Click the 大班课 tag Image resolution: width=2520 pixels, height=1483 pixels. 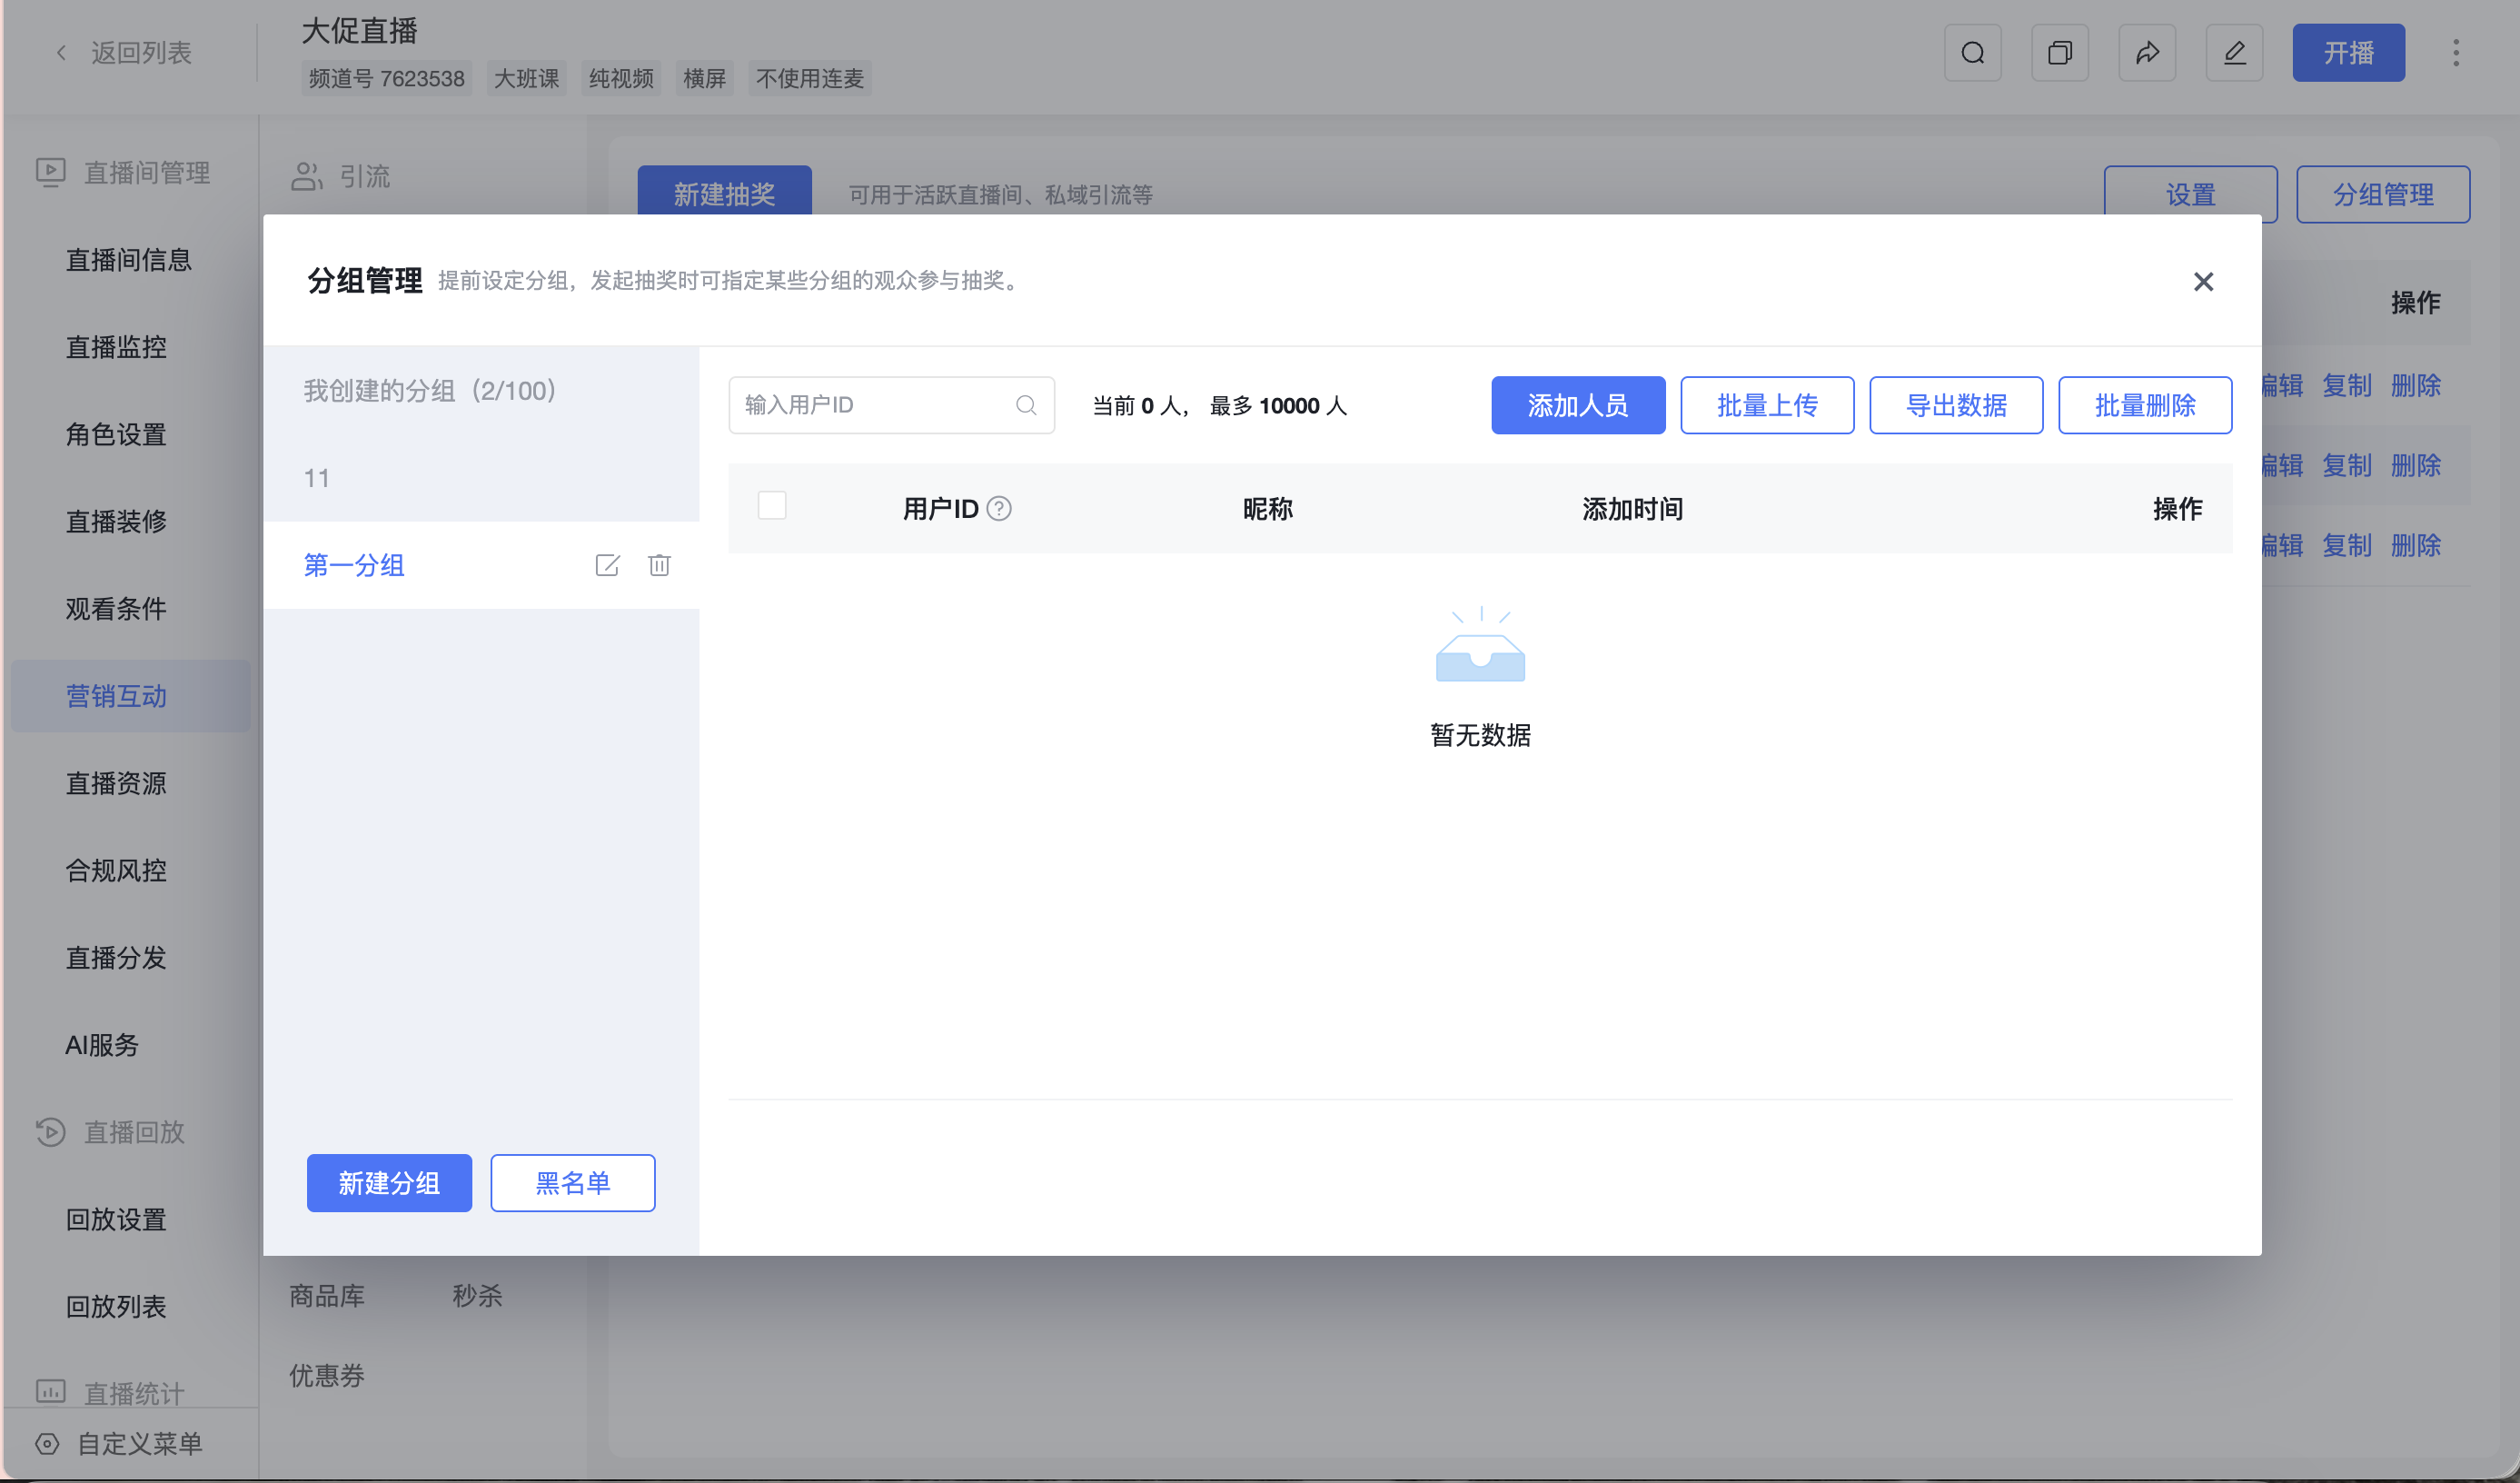(x=527, y=78)
